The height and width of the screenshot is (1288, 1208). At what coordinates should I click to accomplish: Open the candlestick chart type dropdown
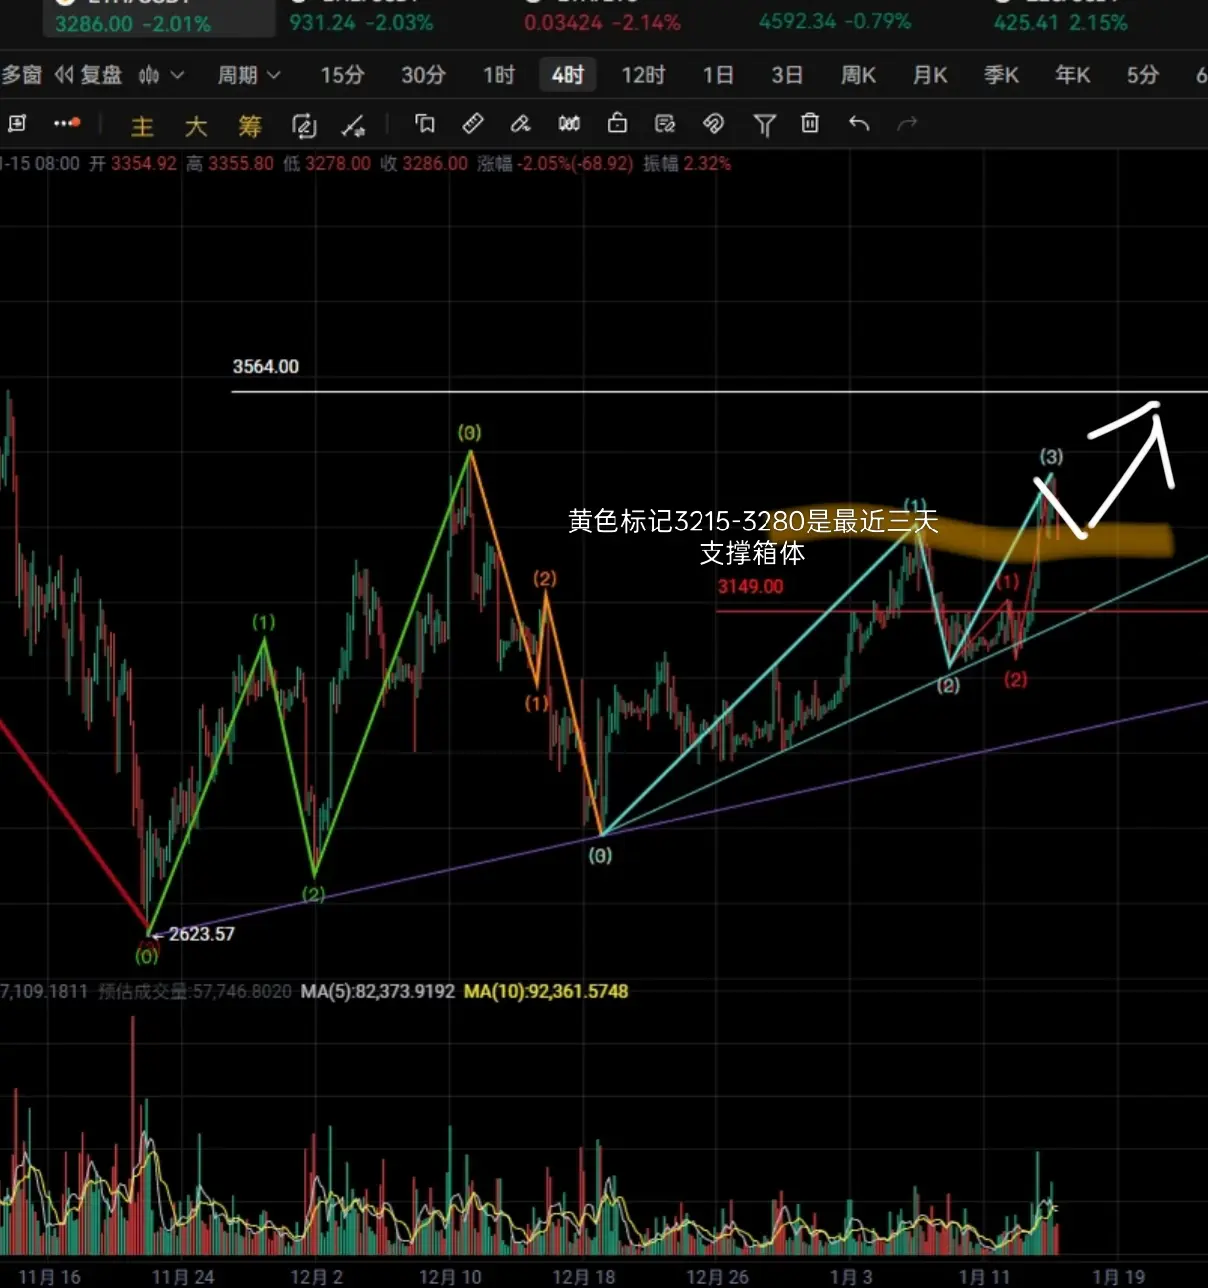161,75
